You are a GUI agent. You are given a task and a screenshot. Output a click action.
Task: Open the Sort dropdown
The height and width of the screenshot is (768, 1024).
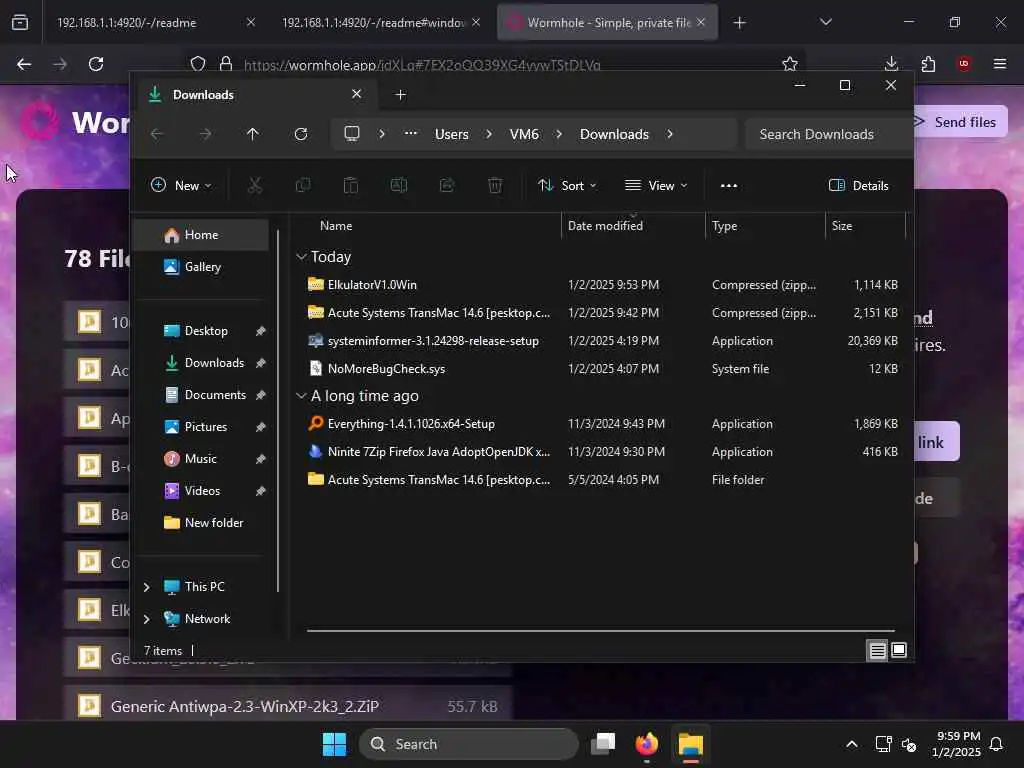click(x=567, y=185)
